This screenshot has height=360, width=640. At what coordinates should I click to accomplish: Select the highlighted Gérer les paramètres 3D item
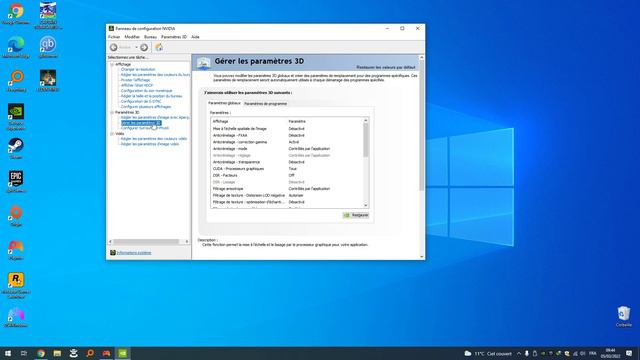click(141, 123)
